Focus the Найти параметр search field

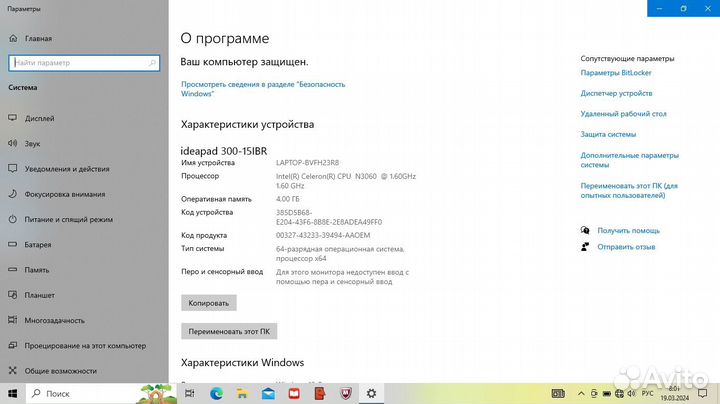point(84,63)
